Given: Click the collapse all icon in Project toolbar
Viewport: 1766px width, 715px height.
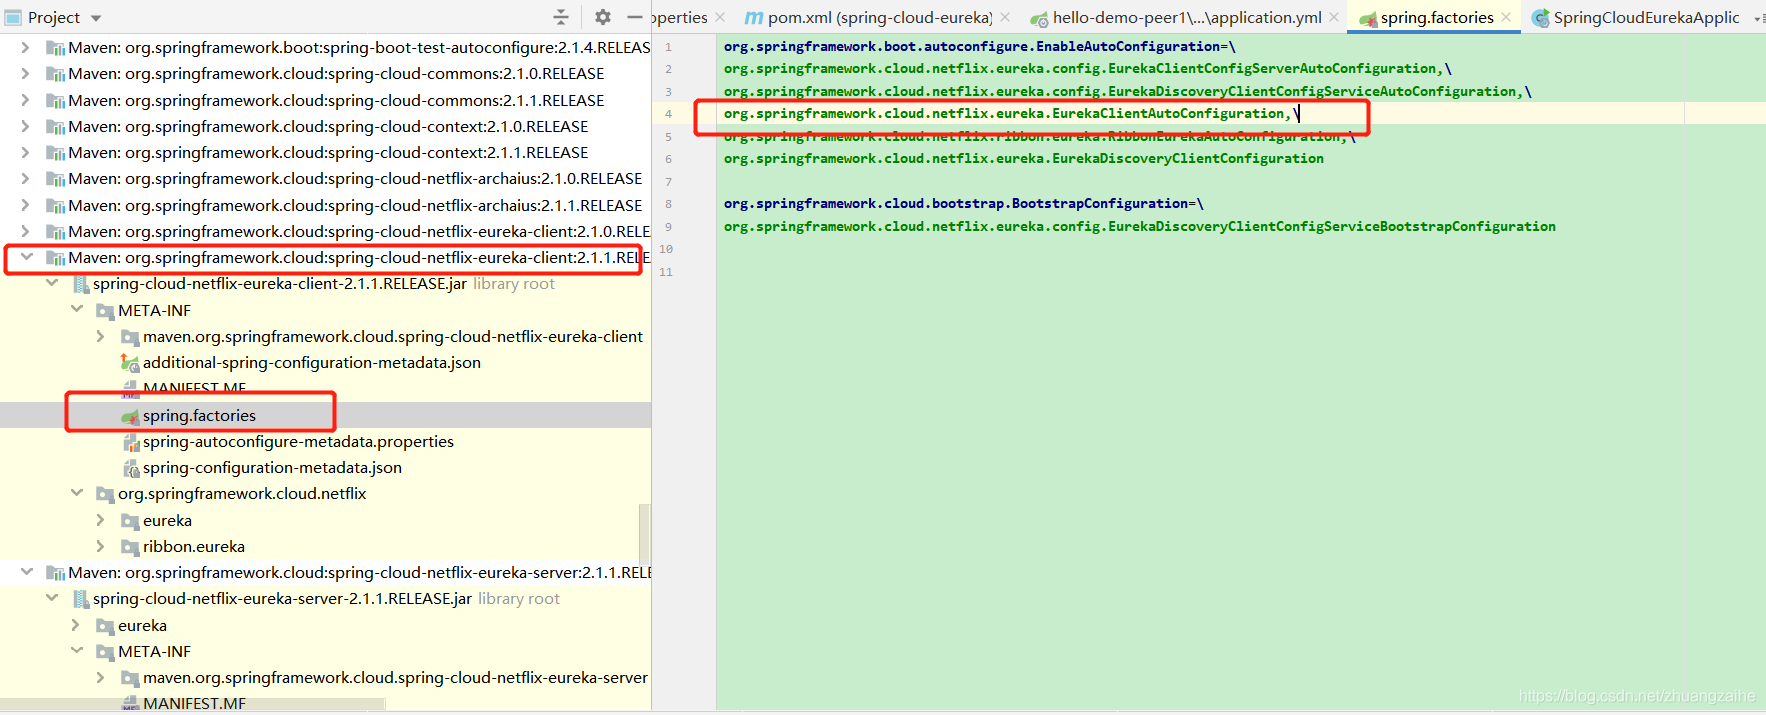Looking at the screenshot, I should (x=560, y=17).
